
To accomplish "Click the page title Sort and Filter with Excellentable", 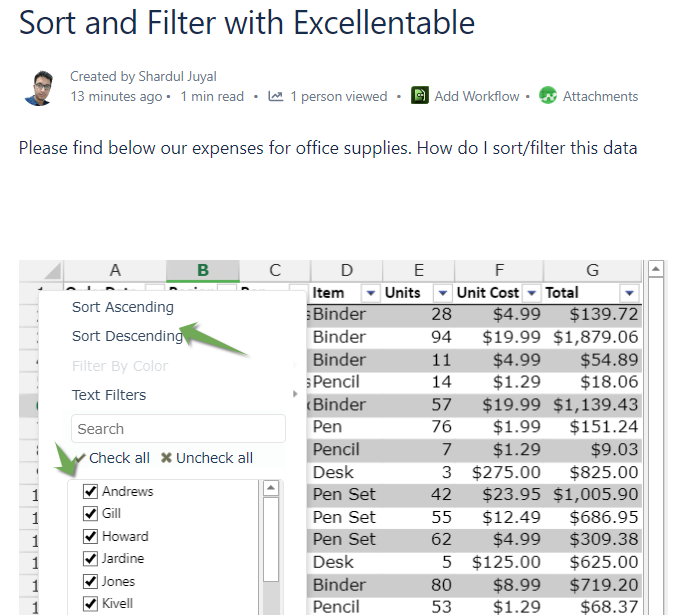I will click(x=247, y=23).
